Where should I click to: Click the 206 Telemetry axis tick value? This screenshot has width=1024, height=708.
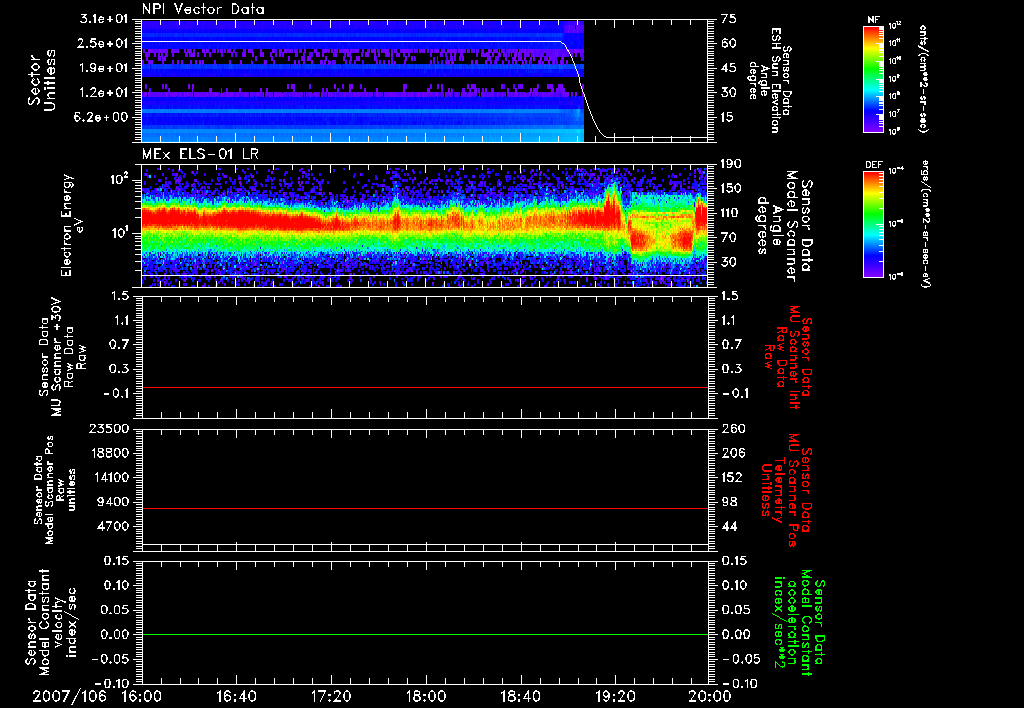click(733, 453)
